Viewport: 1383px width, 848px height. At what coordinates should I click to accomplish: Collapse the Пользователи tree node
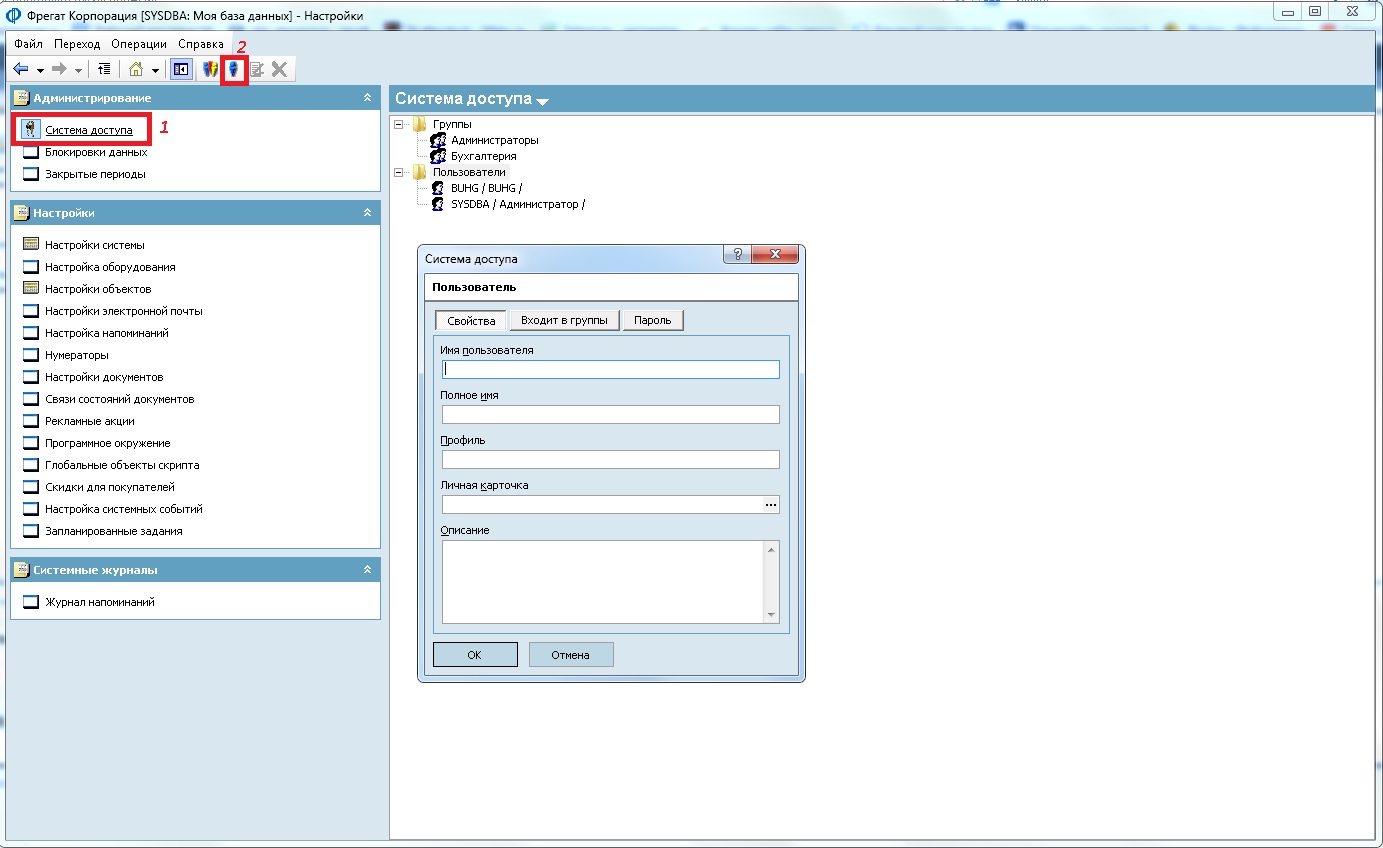(400, 172)
